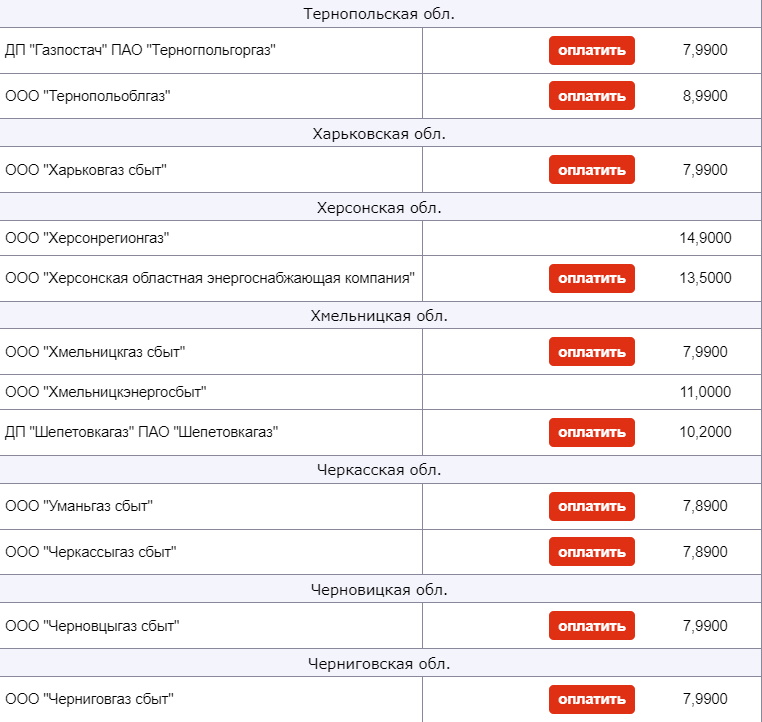This screenshot has height=722, width=762.
Task: Click the Черновицкая обл. region header
Action: [379, 590]
